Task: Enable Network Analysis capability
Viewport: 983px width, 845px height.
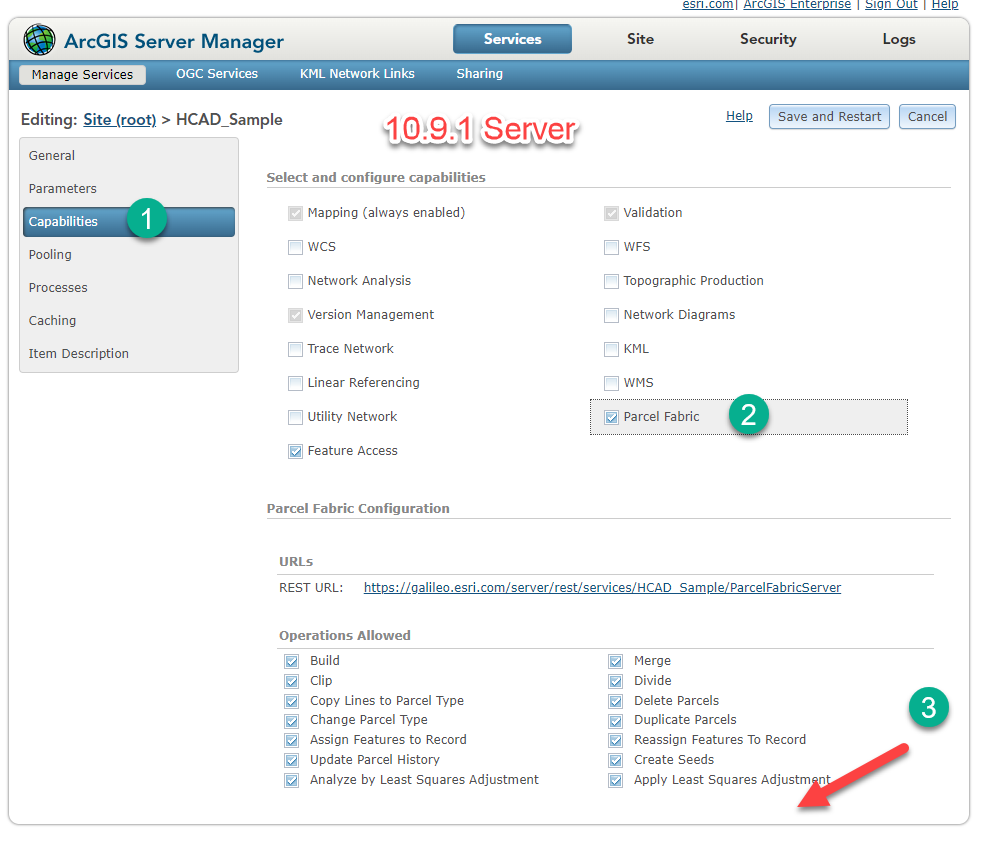Action: click(295, 281)
